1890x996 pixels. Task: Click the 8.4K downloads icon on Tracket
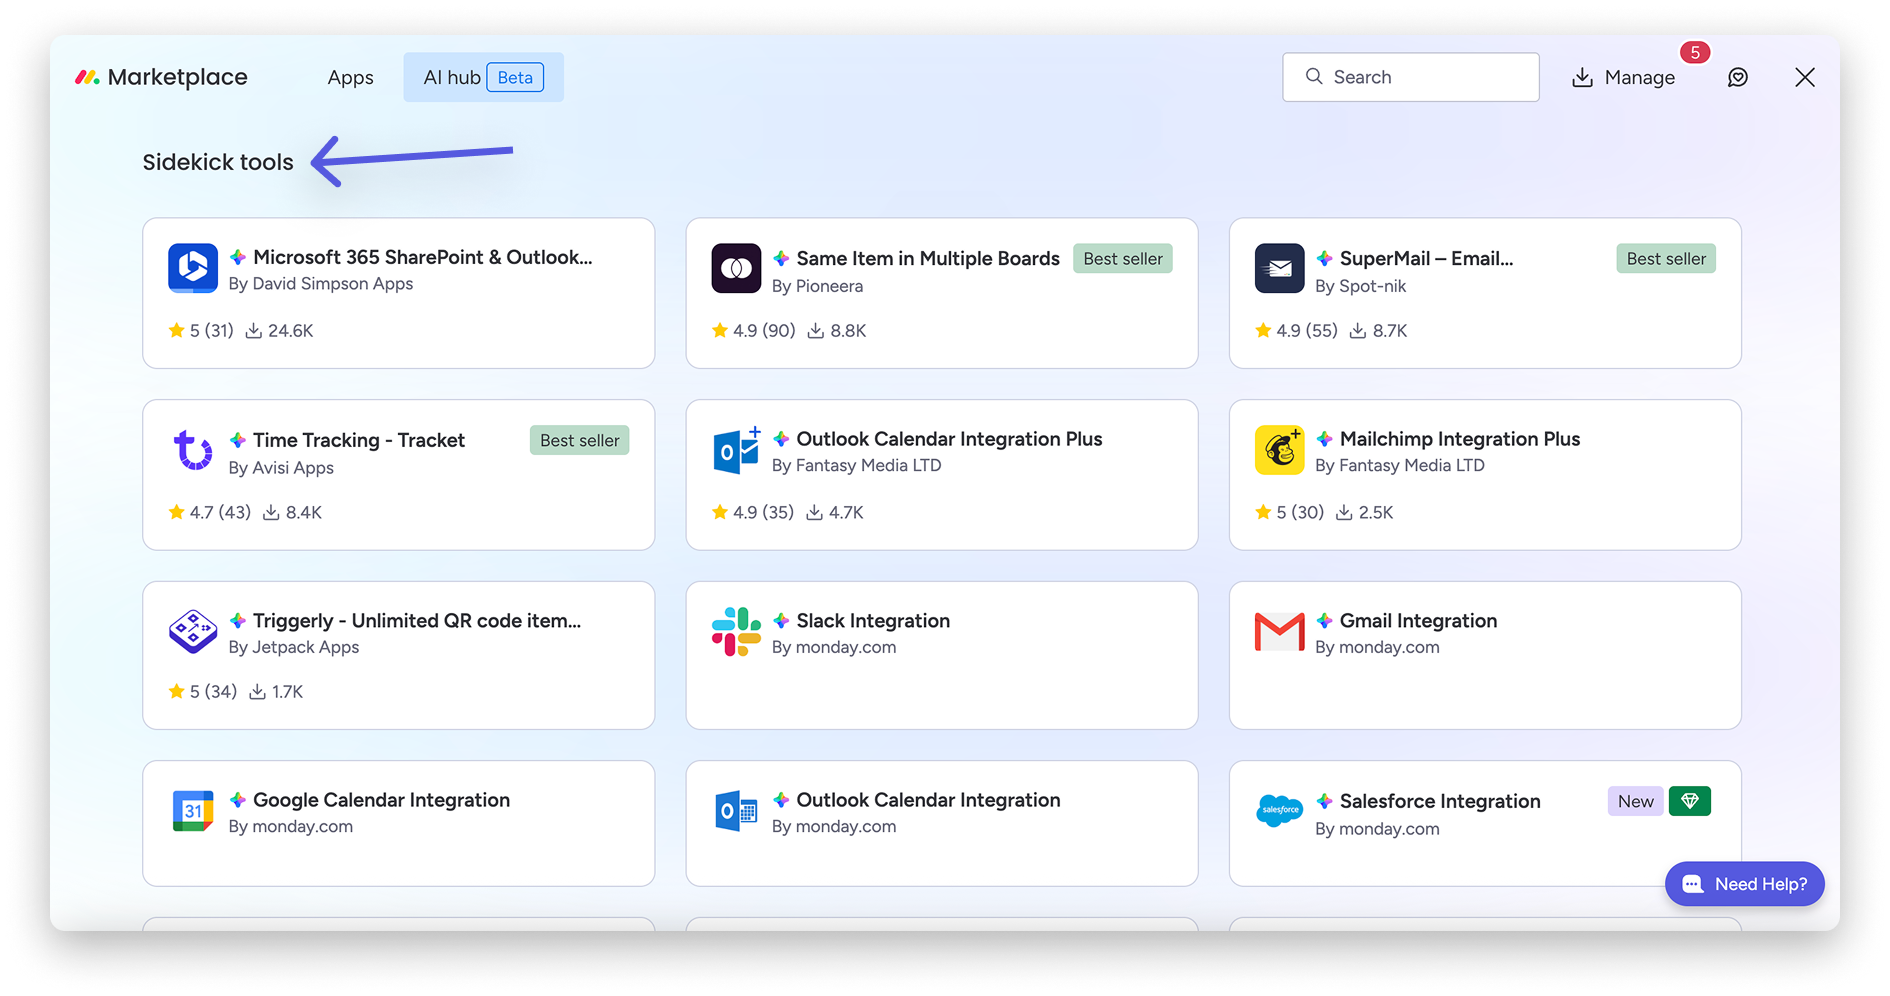(271, 512)
